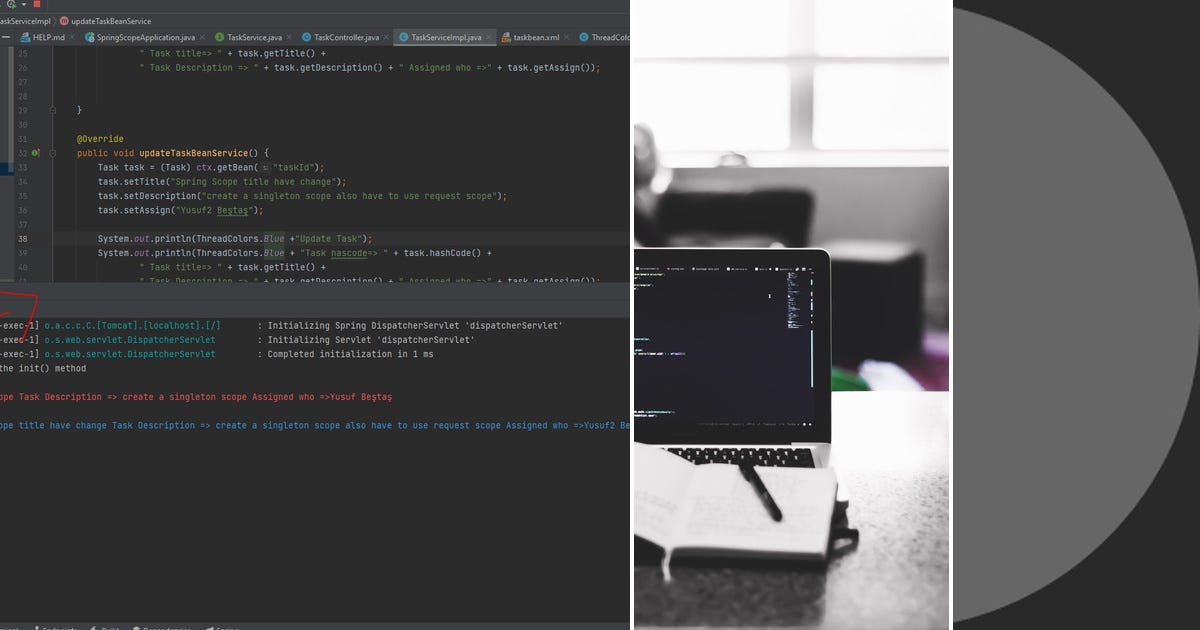Collapse the updateTaskBeanService method fold arrow
Image resolution: width=1200 pixels, height=630 pixels.
coord(53,153)
